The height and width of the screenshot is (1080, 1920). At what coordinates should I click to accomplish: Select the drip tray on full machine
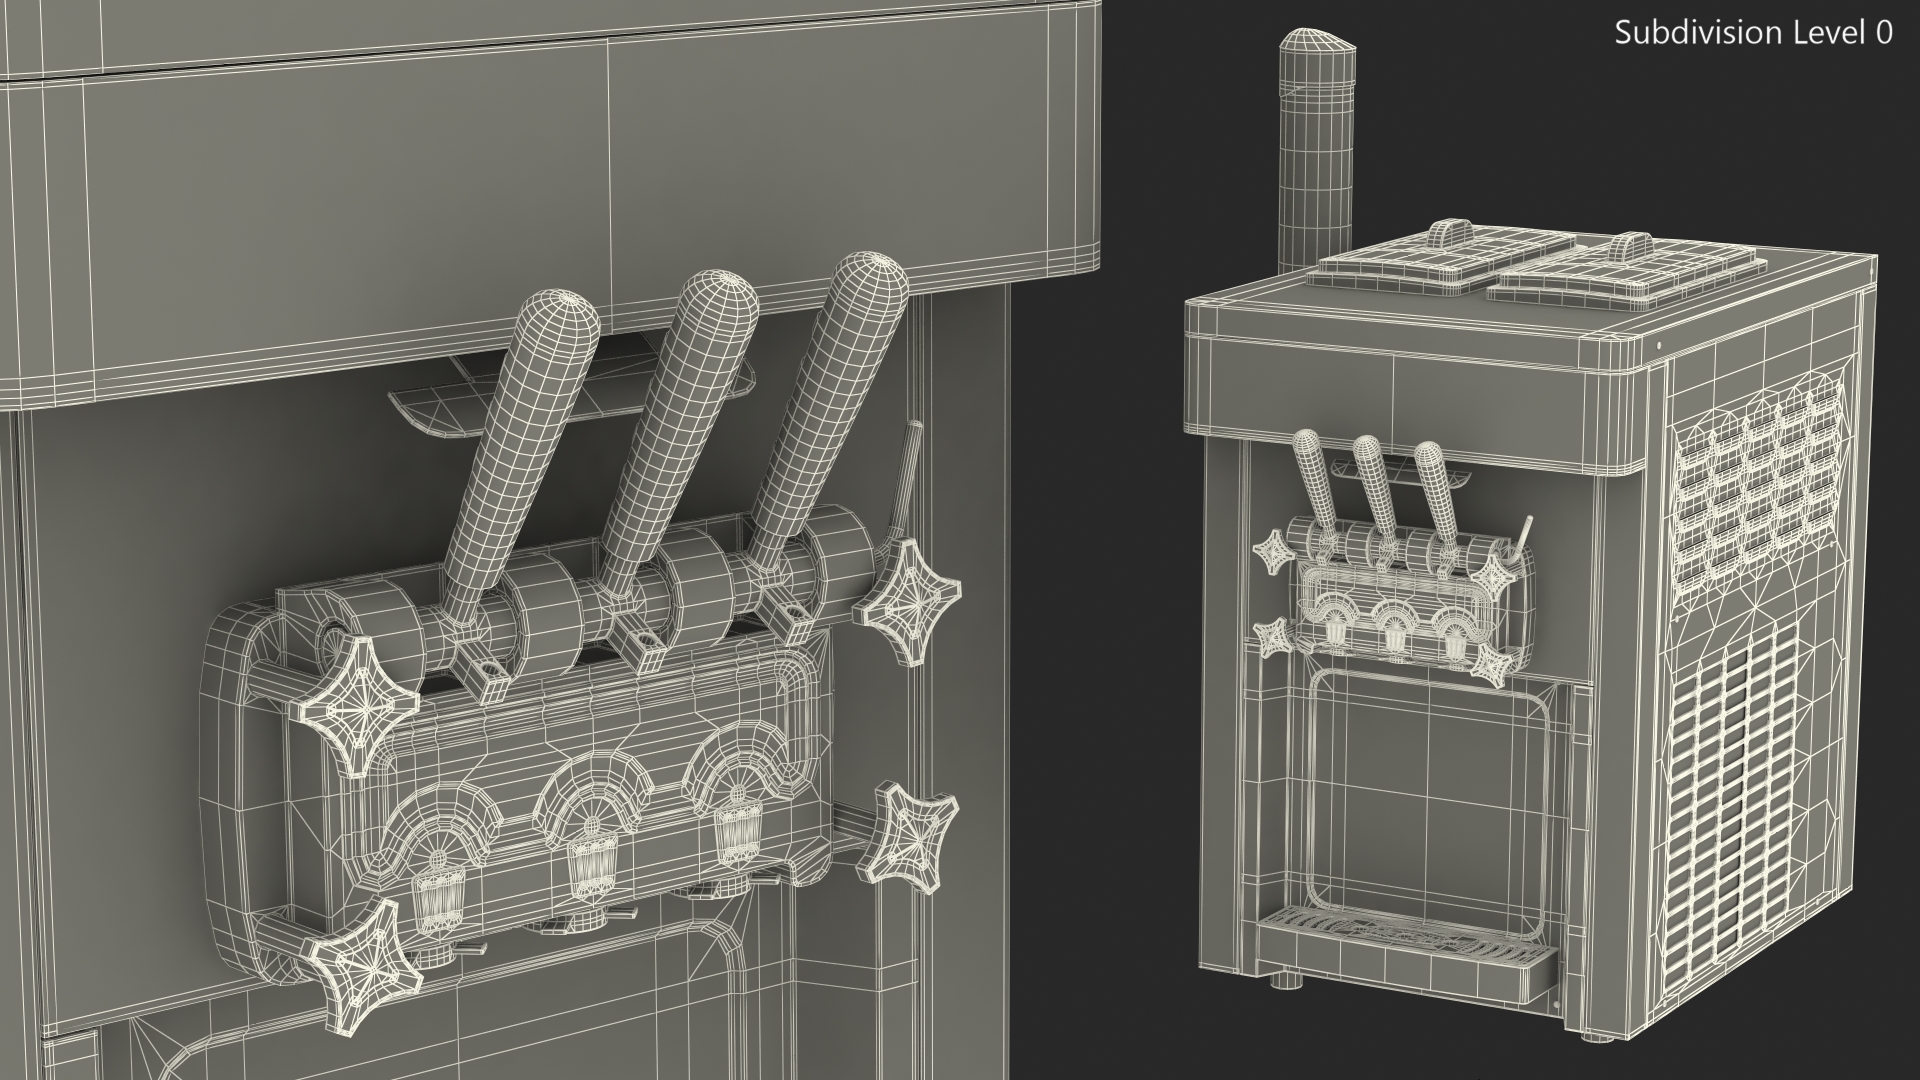coord(1405,953)
